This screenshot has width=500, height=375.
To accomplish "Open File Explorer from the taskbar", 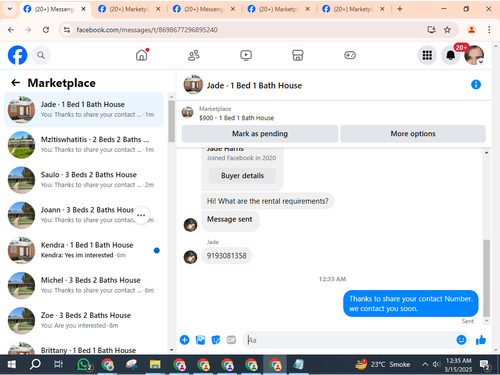I will (x=155, y=364).
